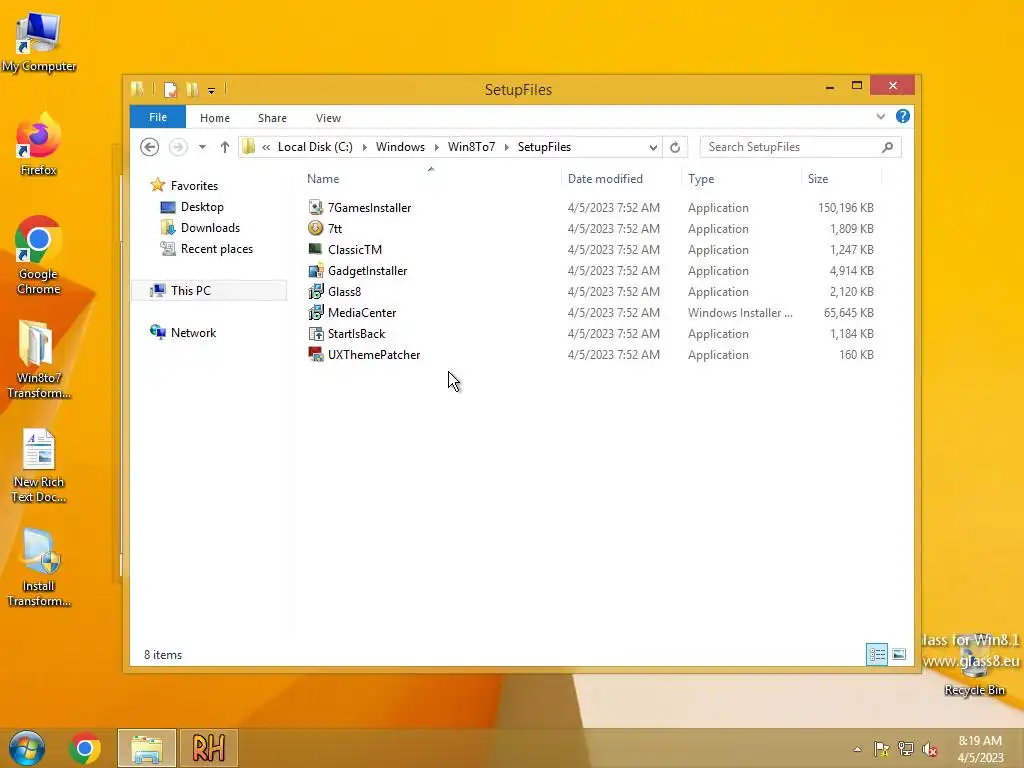Click the taskbar clock showing 8:19 AM

point(980,749)
